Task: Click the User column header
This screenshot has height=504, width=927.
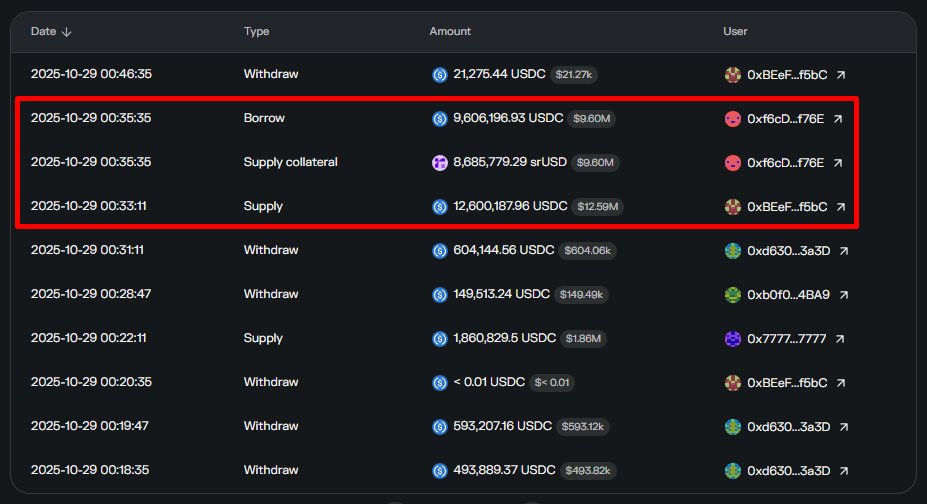Action: (x=735, y=31)
